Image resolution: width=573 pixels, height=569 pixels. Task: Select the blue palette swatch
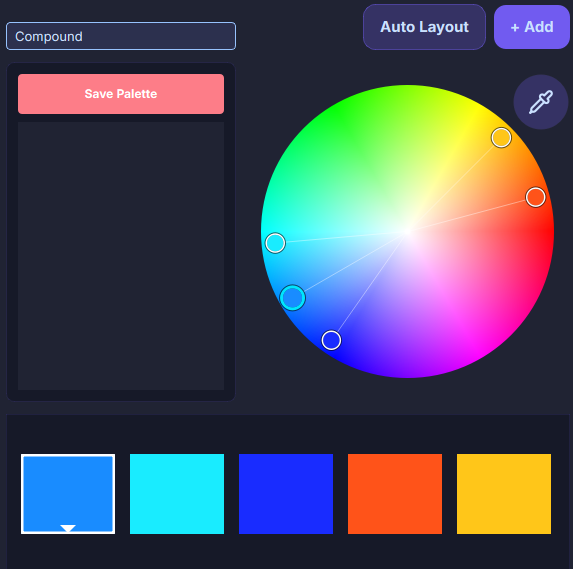pos(68,494)
